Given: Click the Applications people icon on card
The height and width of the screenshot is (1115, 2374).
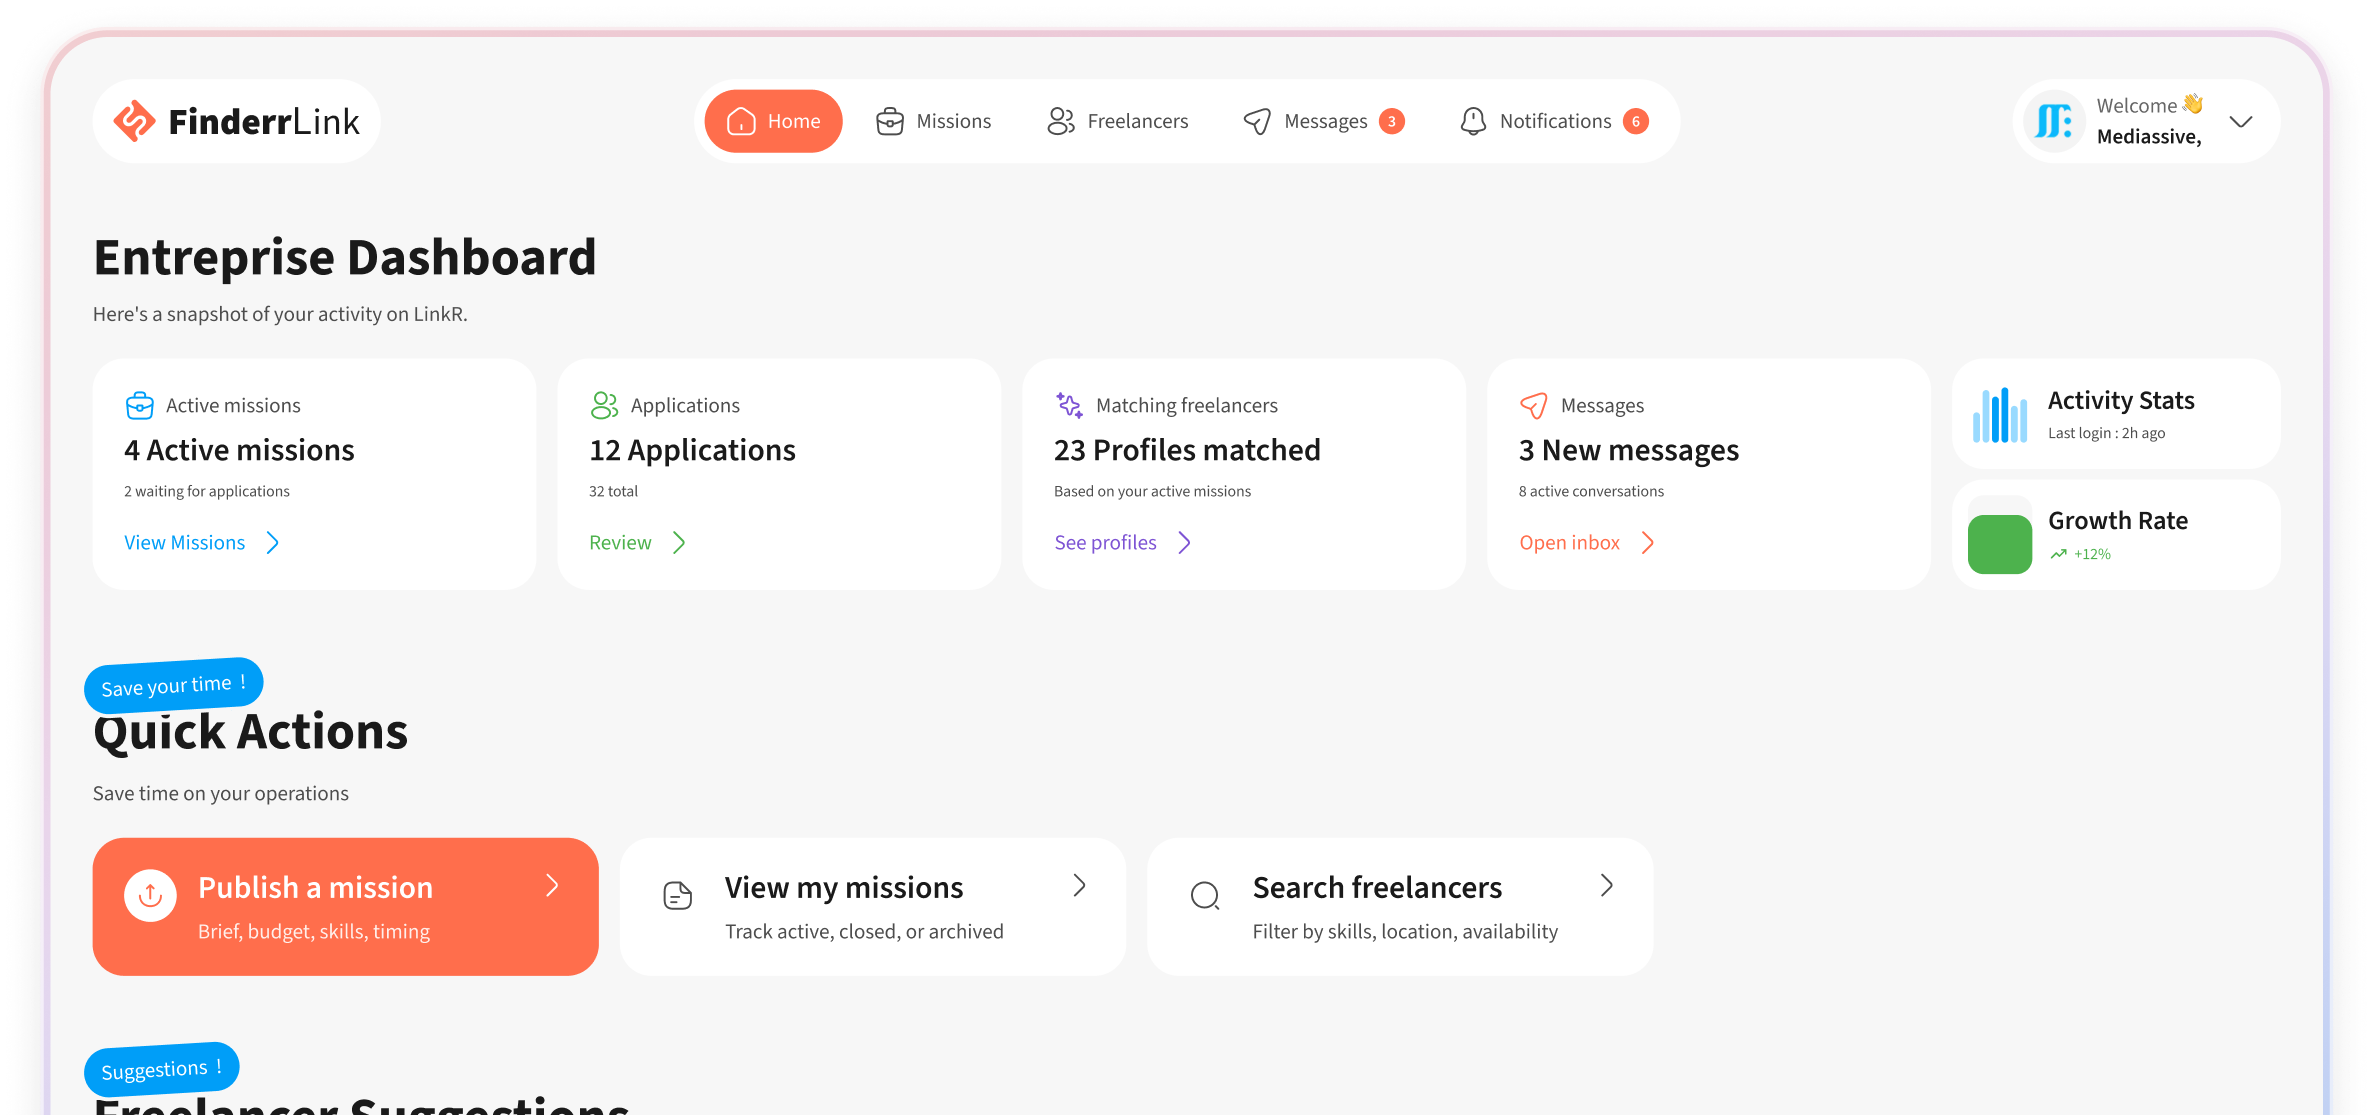Looking at the screenshot, I should [x=604, y=405].
